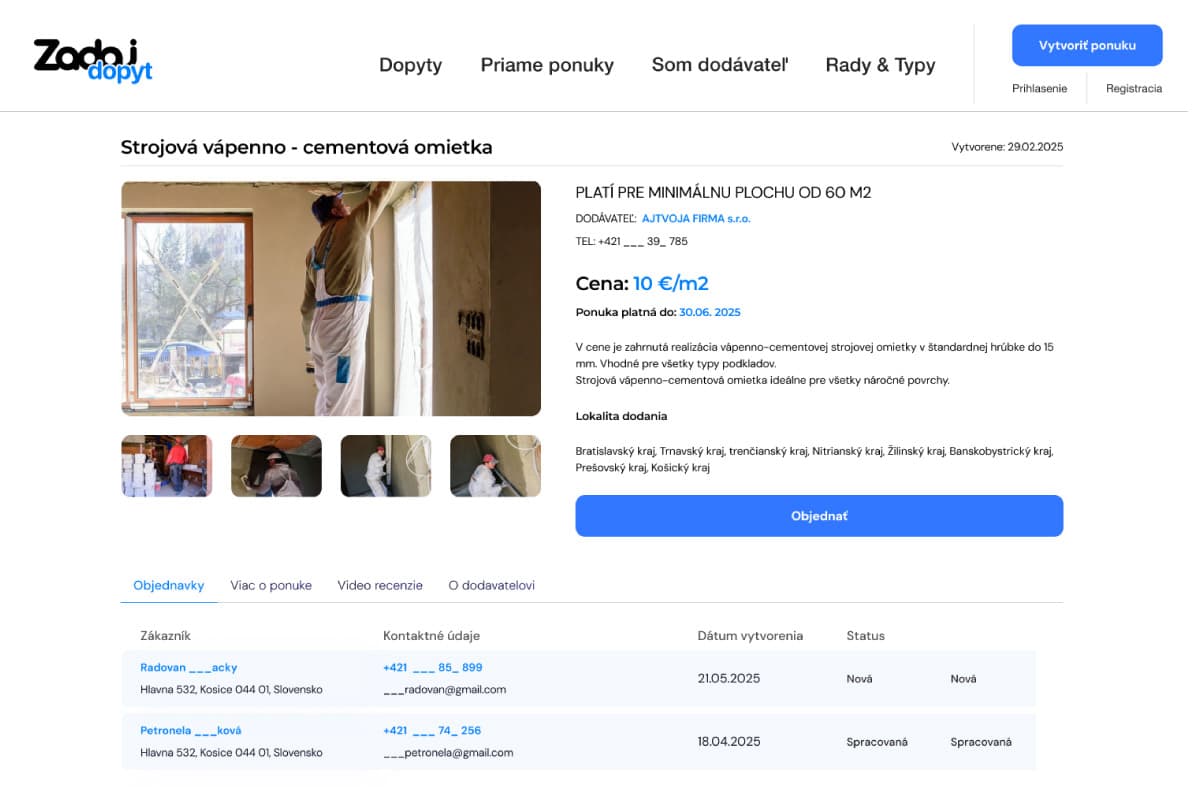Select the fourth gallery thumbnail
The height and width of the screenshot is (800, 1200).
coord(495,466)
